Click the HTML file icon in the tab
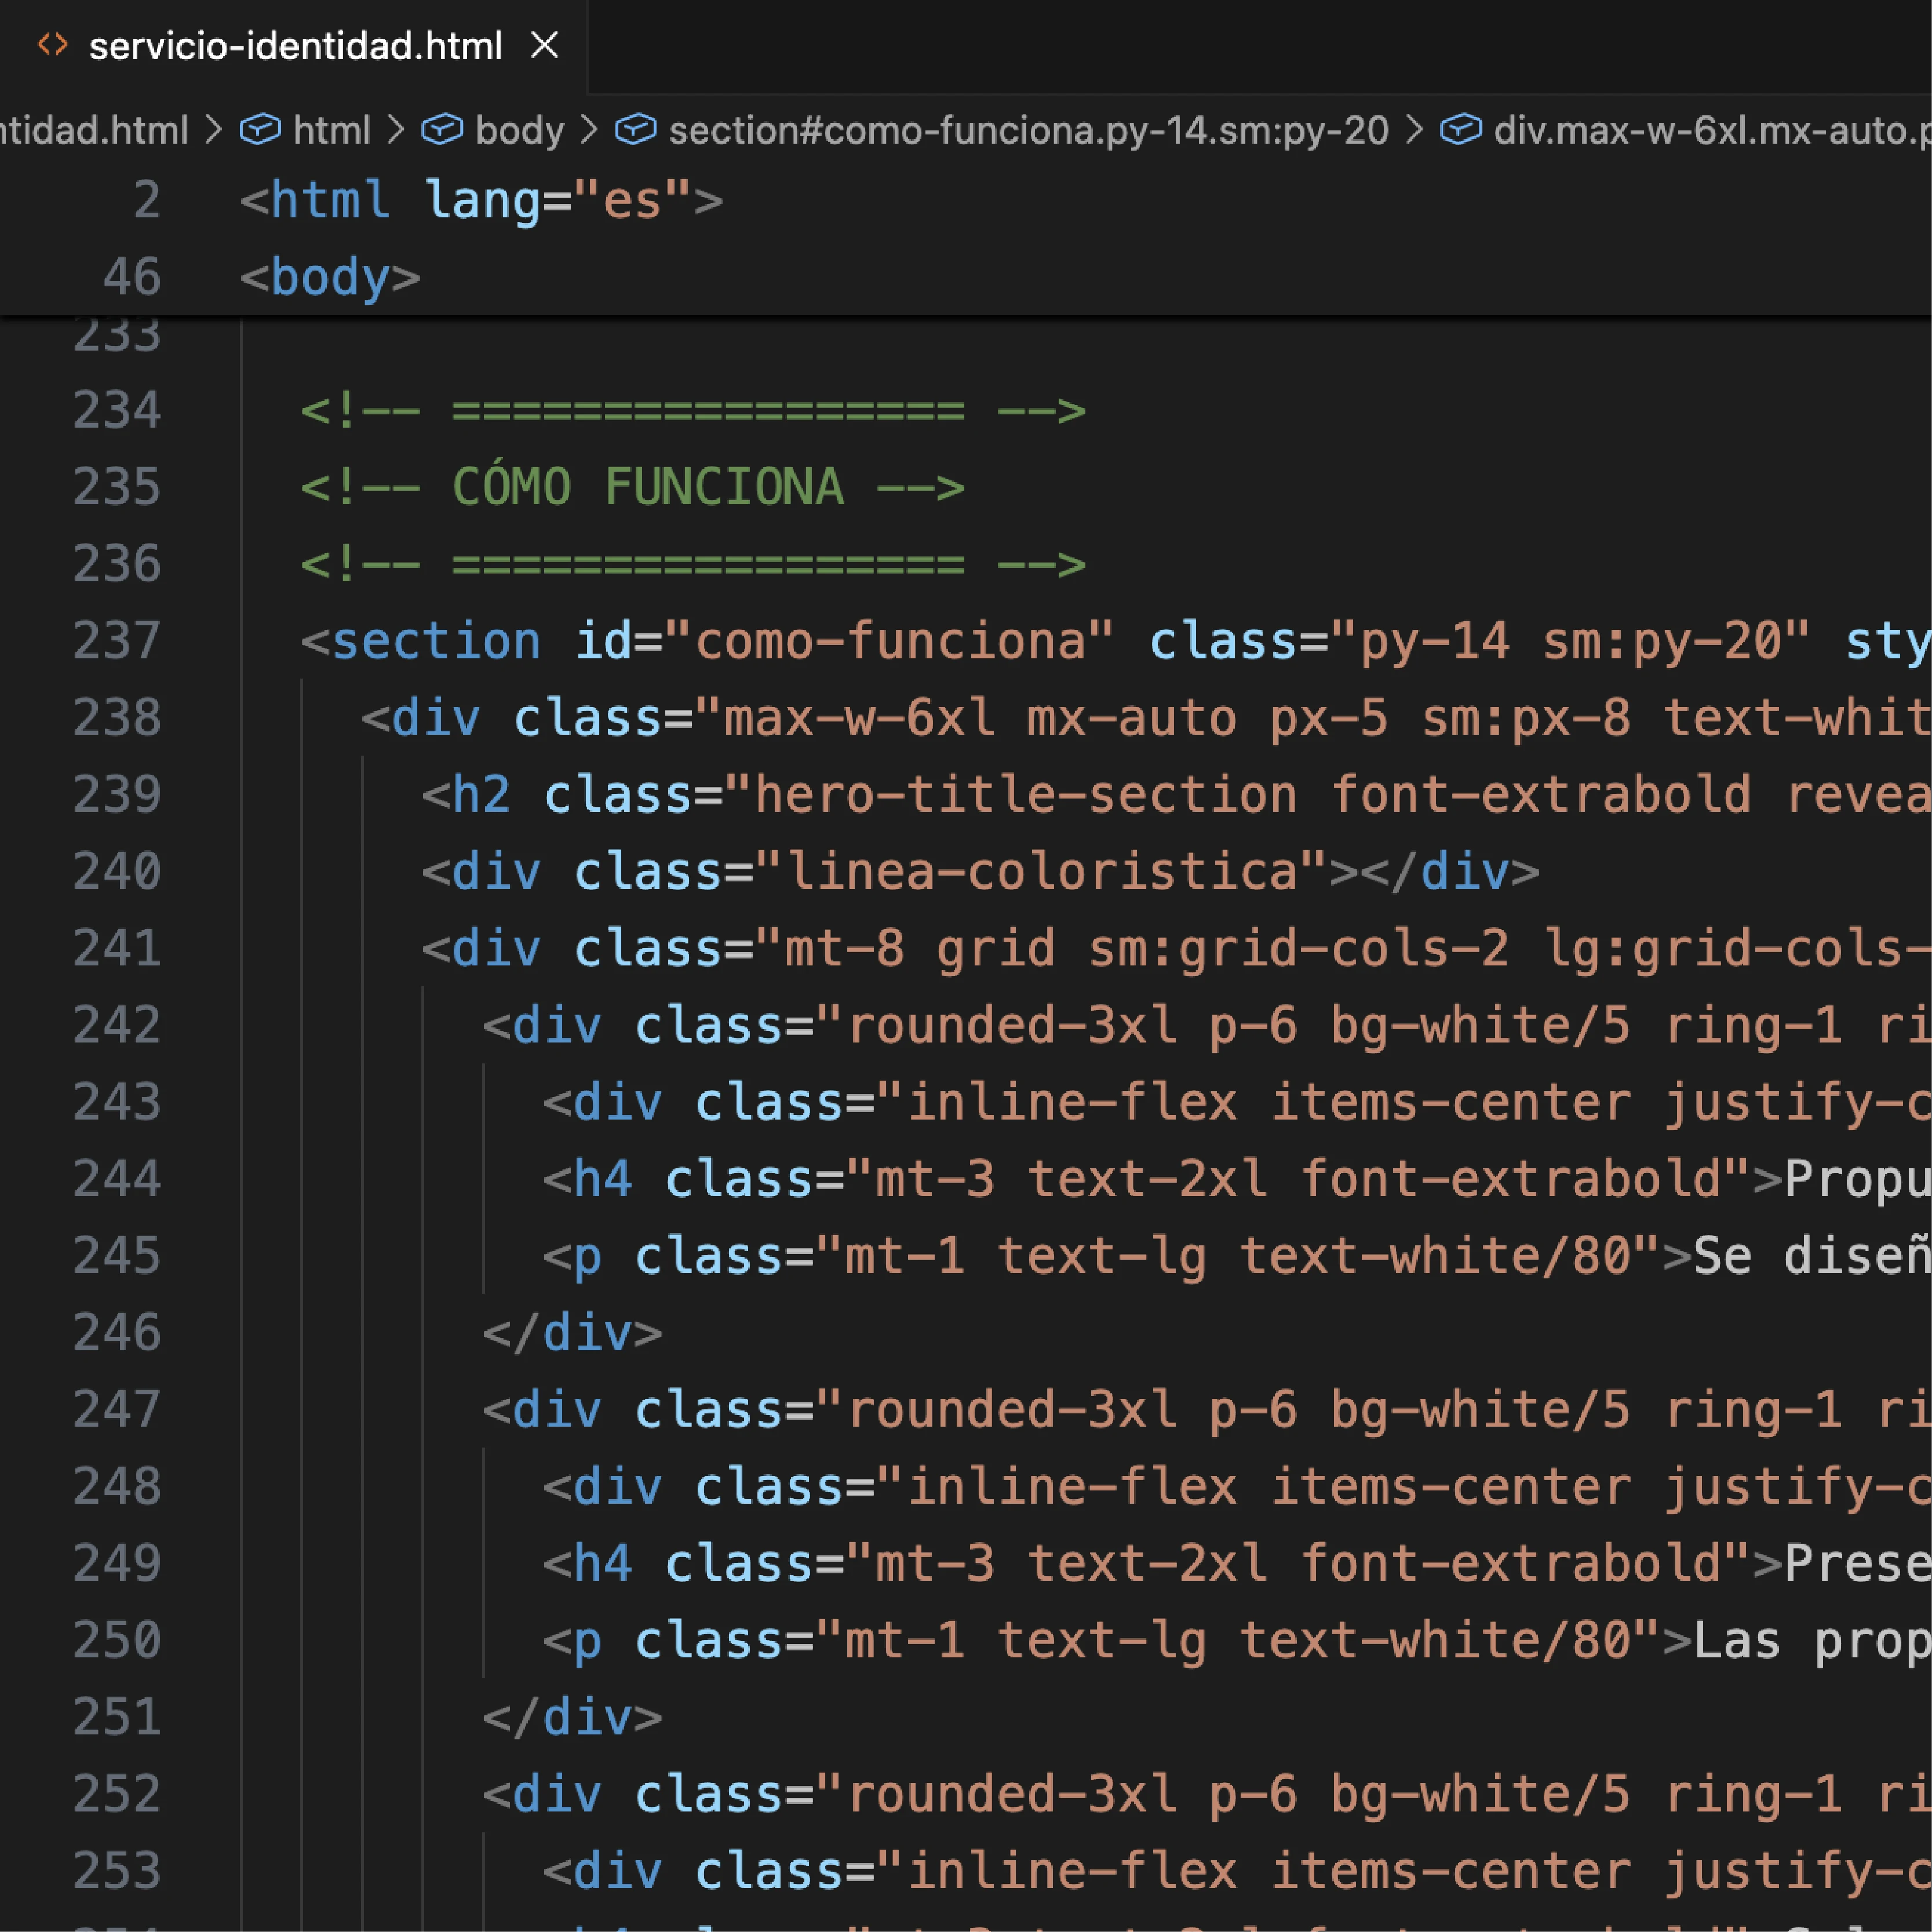The height and width of the screenshot is (1932, 1932). (52, 45)
